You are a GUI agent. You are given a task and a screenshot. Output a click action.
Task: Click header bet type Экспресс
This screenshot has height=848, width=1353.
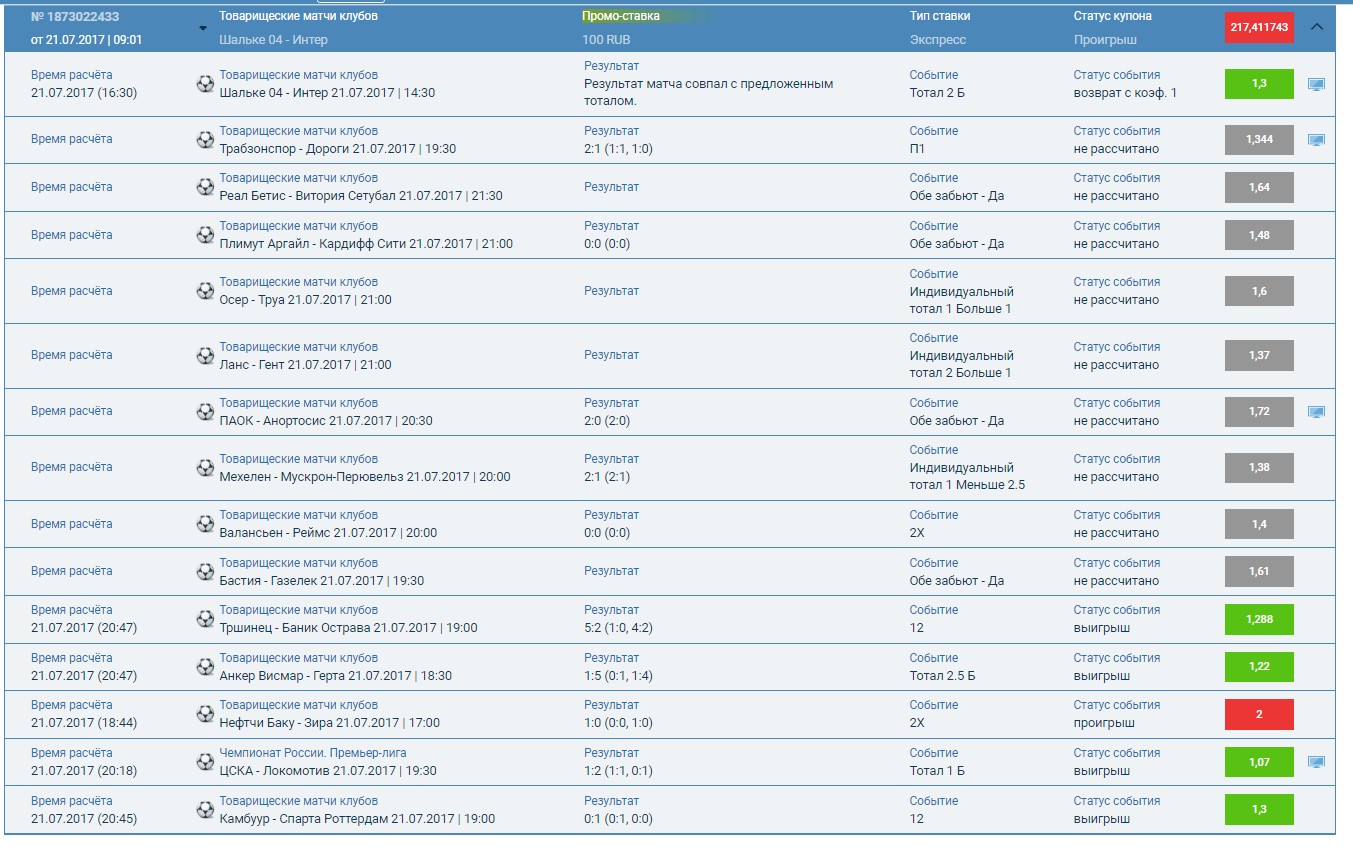coord(938,40)
